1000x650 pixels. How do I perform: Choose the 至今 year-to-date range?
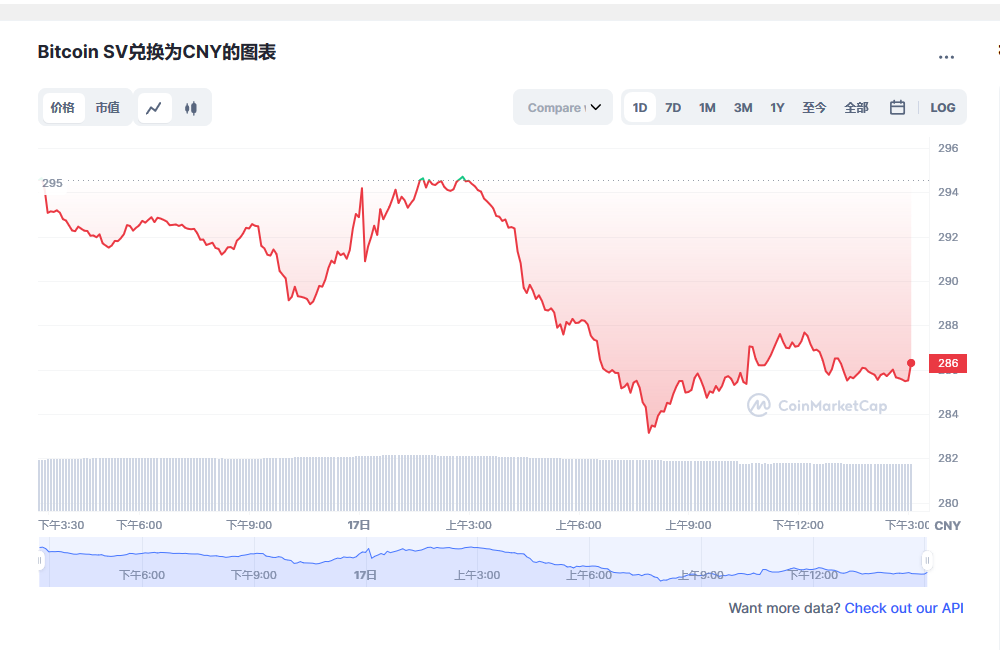814,107
